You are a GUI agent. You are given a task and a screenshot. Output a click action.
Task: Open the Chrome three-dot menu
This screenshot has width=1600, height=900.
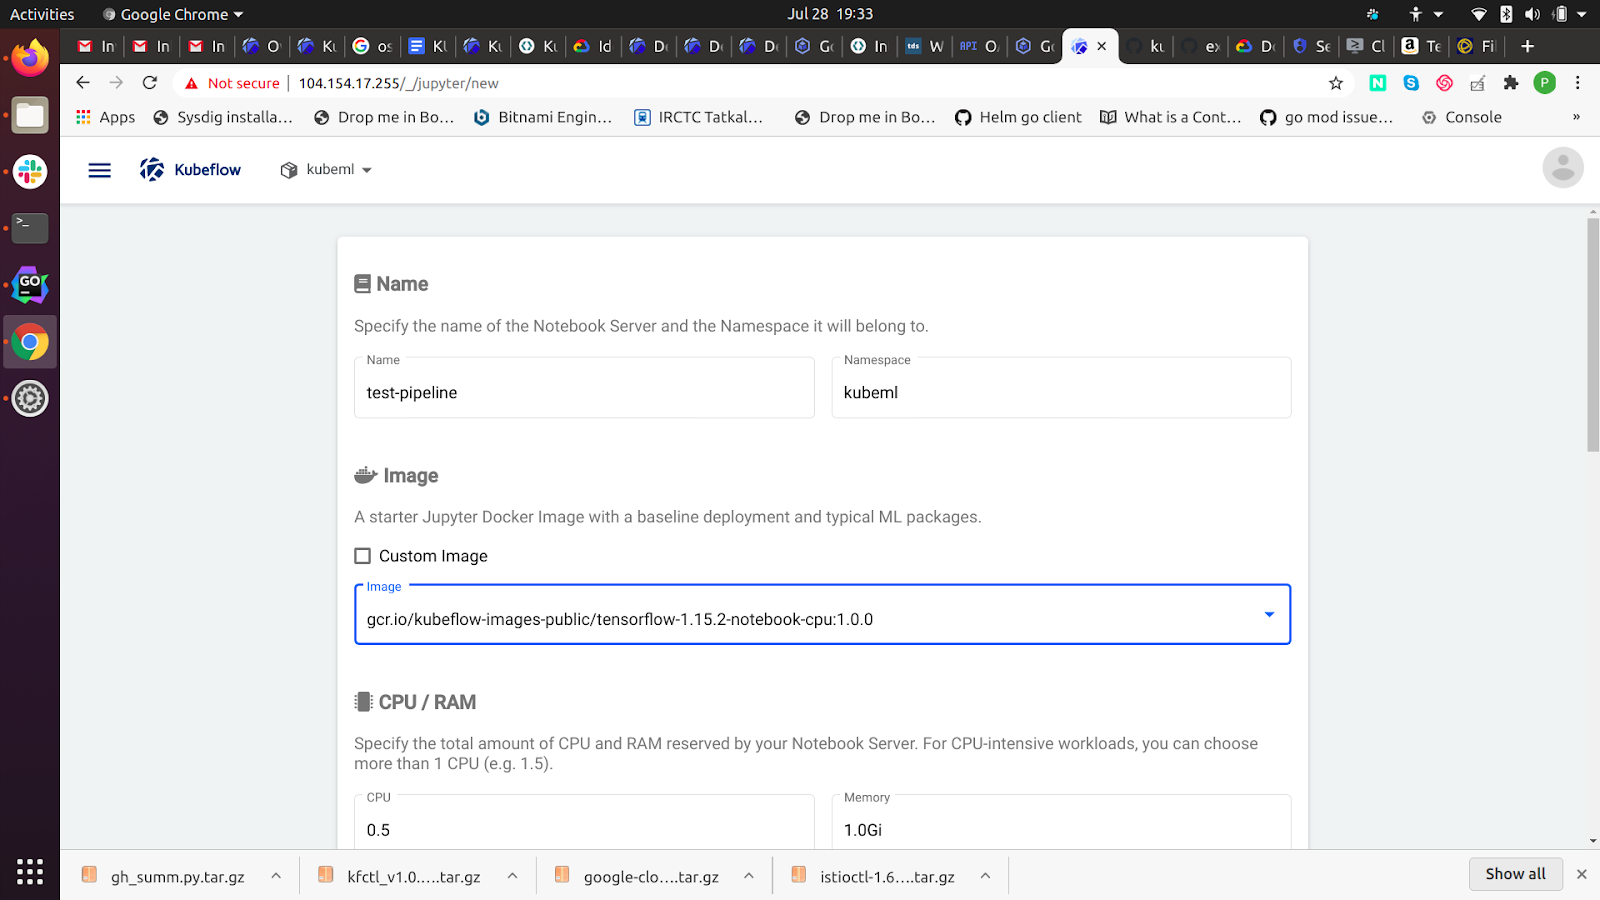pos(1577,83)
